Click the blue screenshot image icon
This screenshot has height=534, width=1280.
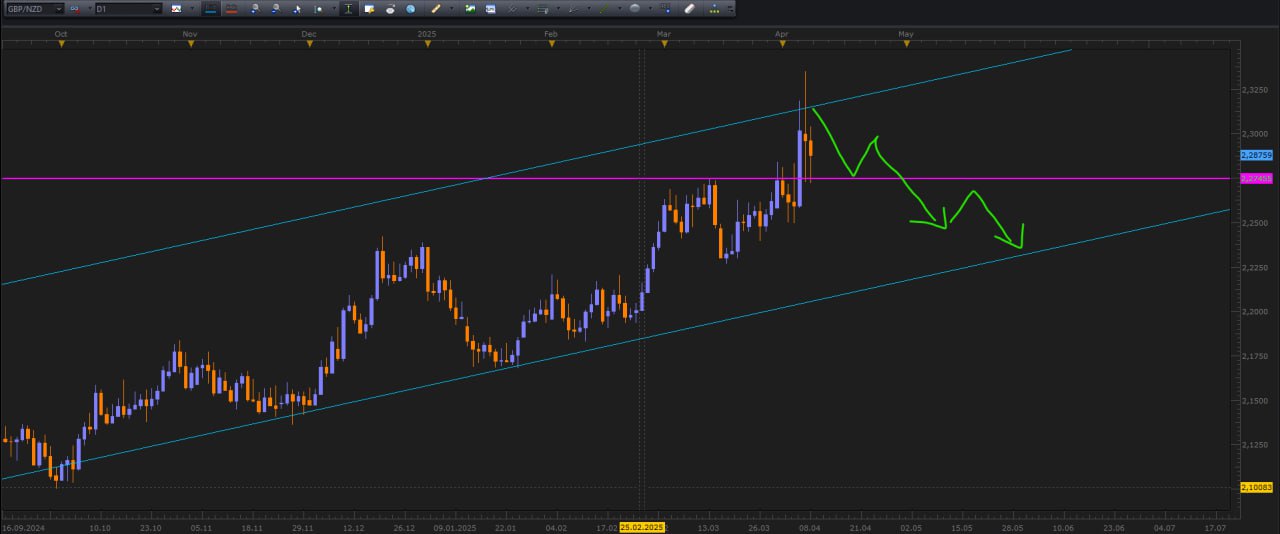point(490,9)
